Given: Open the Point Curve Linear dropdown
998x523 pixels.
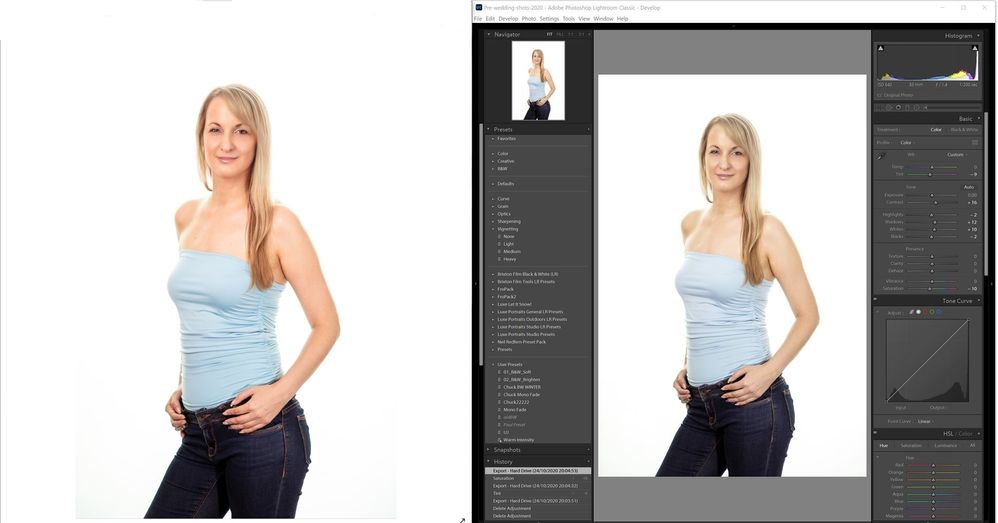Looking at the screenshot, I should (x=925, y=421).
